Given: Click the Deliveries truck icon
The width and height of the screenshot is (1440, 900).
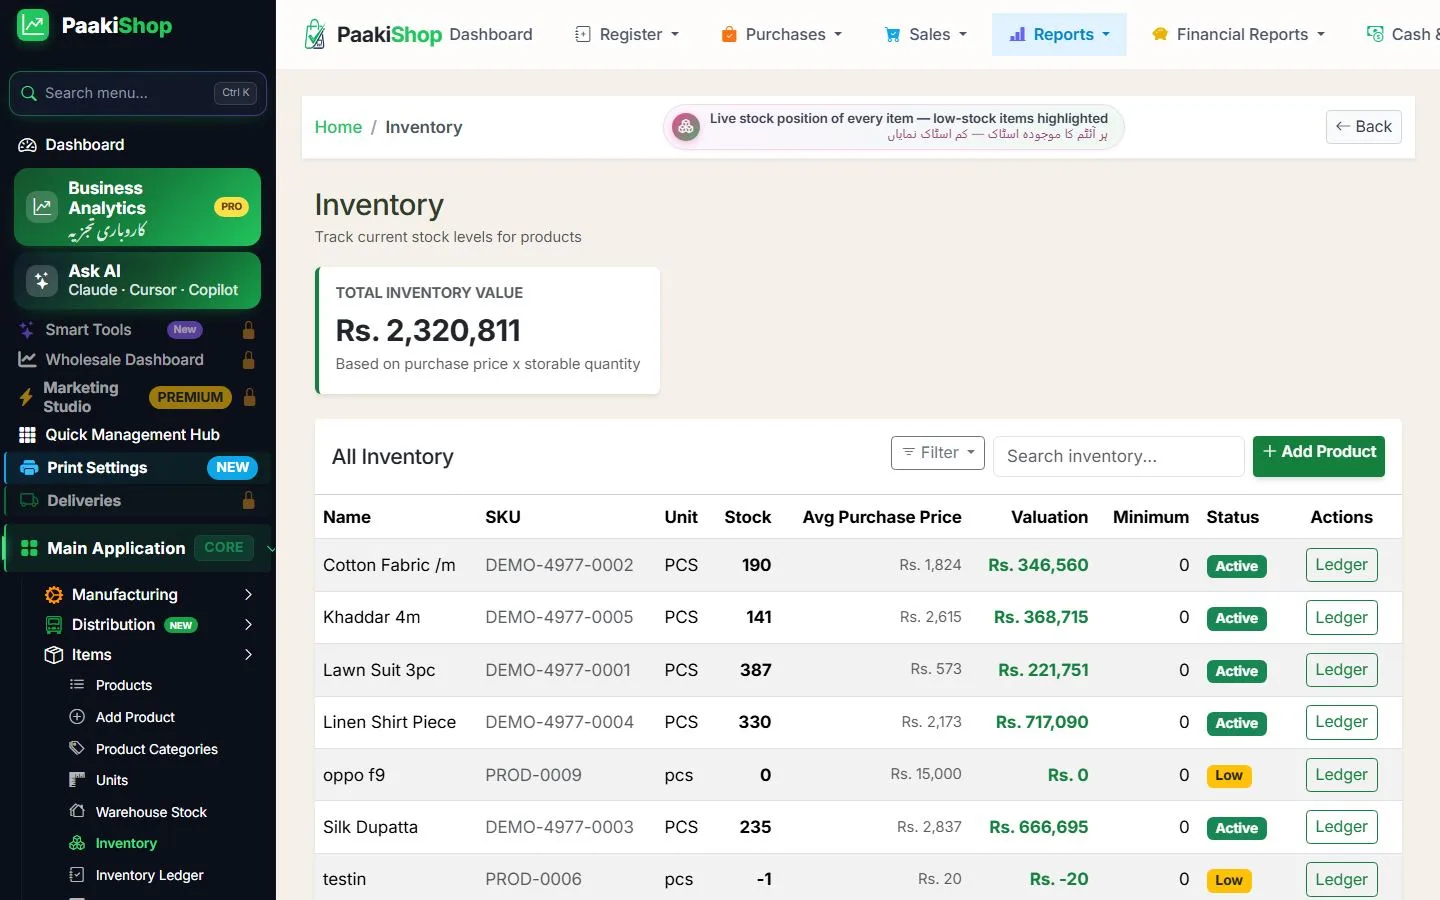Looking at the screenshot, I should (30, 501).
